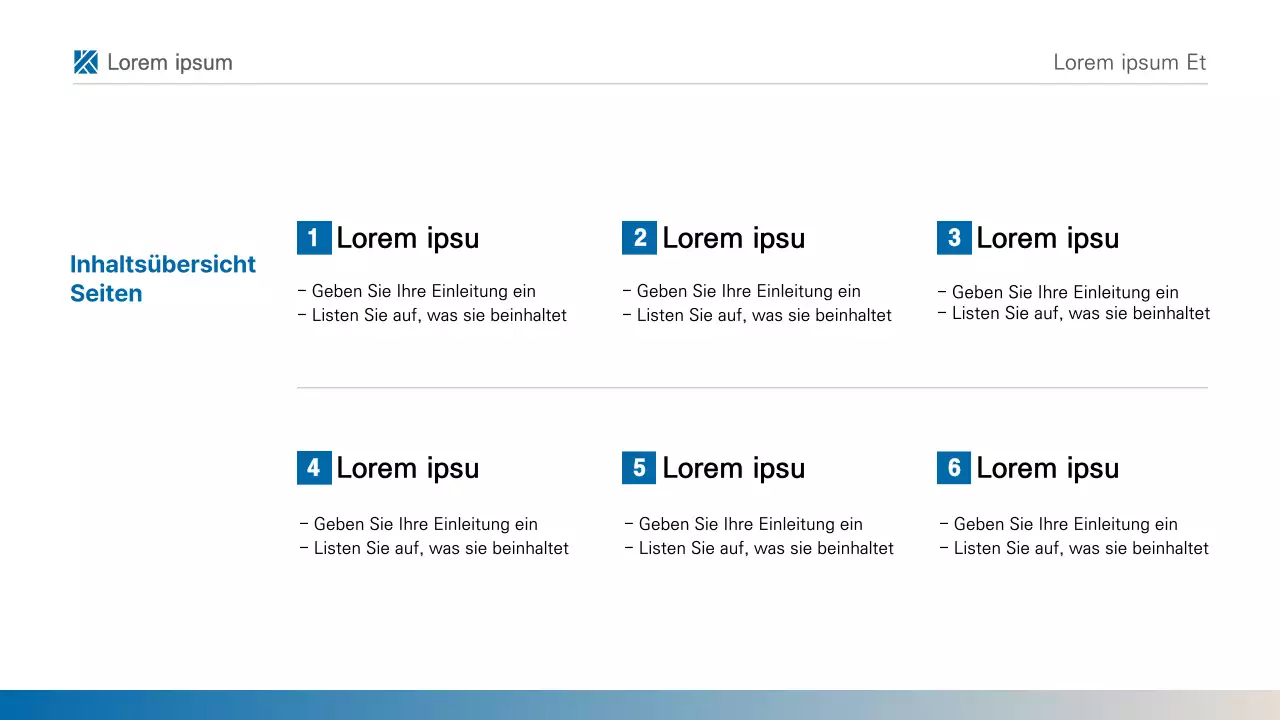1280x720 pixels.
Task: Click the 'Lorem ipsu' heading beside badge 5
Action: tap(733, 468)
